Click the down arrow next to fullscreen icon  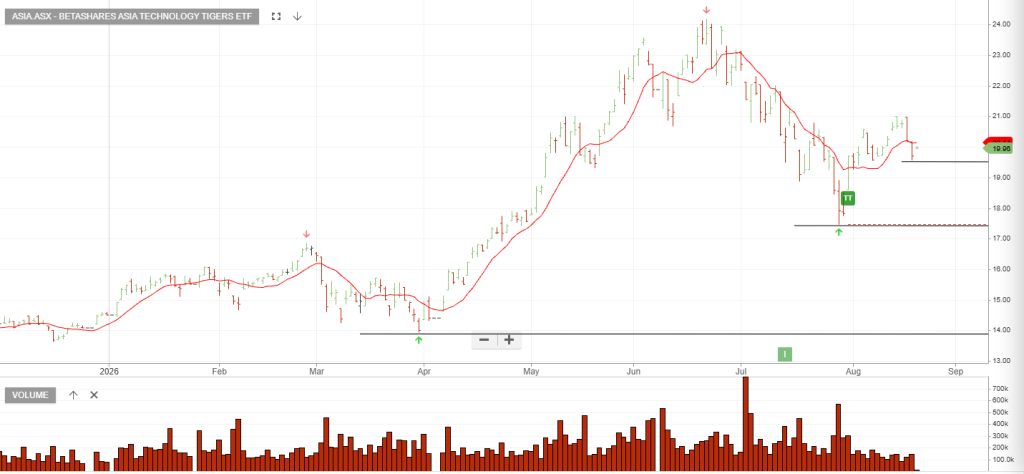[297, 16]
